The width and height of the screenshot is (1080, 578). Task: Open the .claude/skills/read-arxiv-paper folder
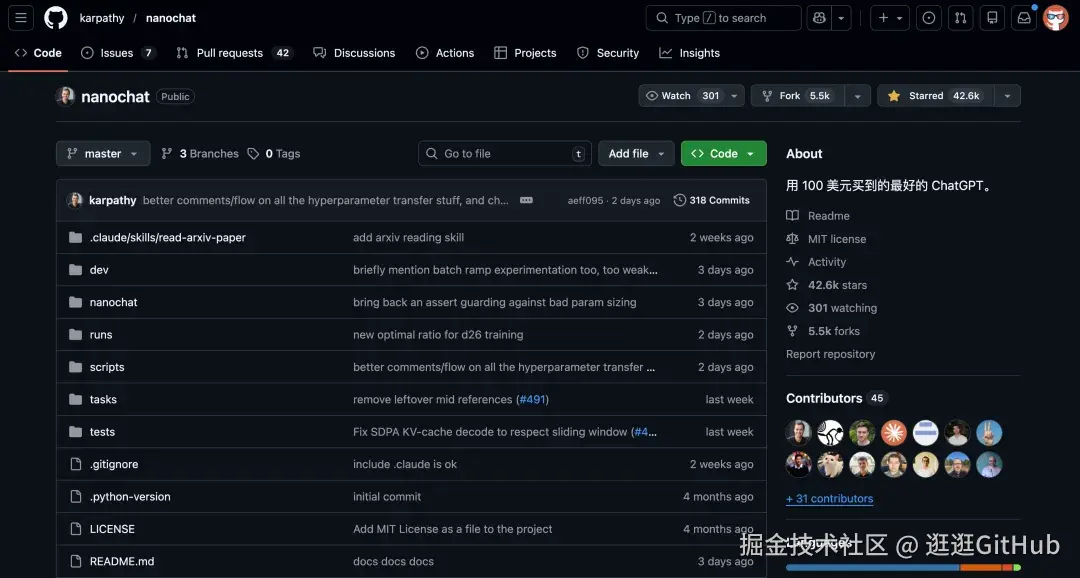[167, 237]
